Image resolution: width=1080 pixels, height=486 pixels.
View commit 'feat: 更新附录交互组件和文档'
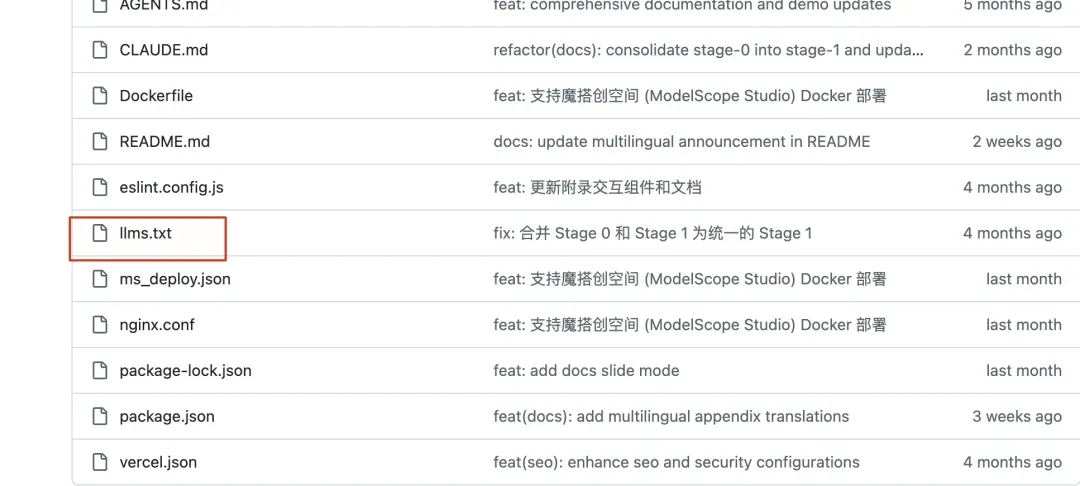coord(597,187)
